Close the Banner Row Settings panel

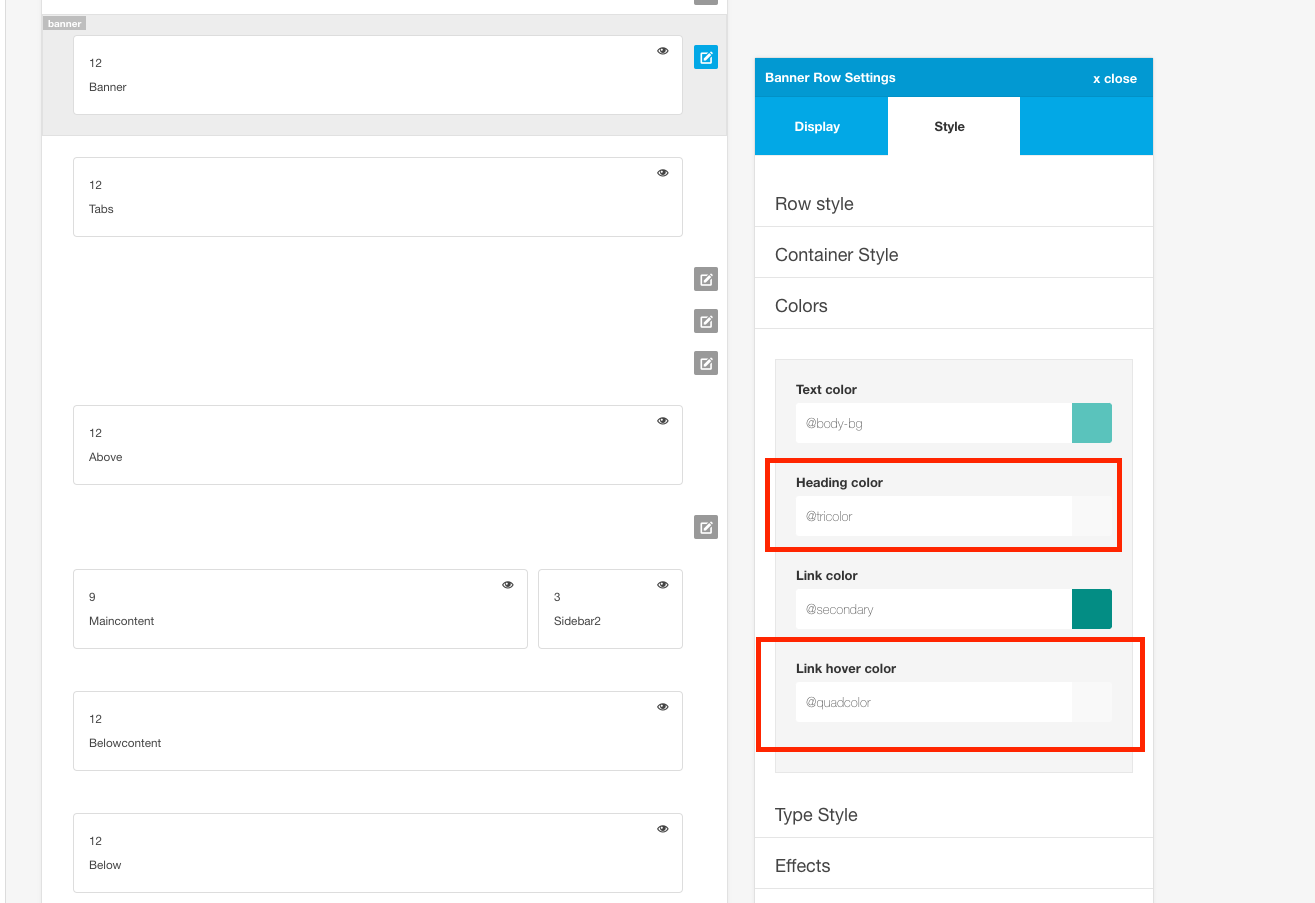point(1114,78)
